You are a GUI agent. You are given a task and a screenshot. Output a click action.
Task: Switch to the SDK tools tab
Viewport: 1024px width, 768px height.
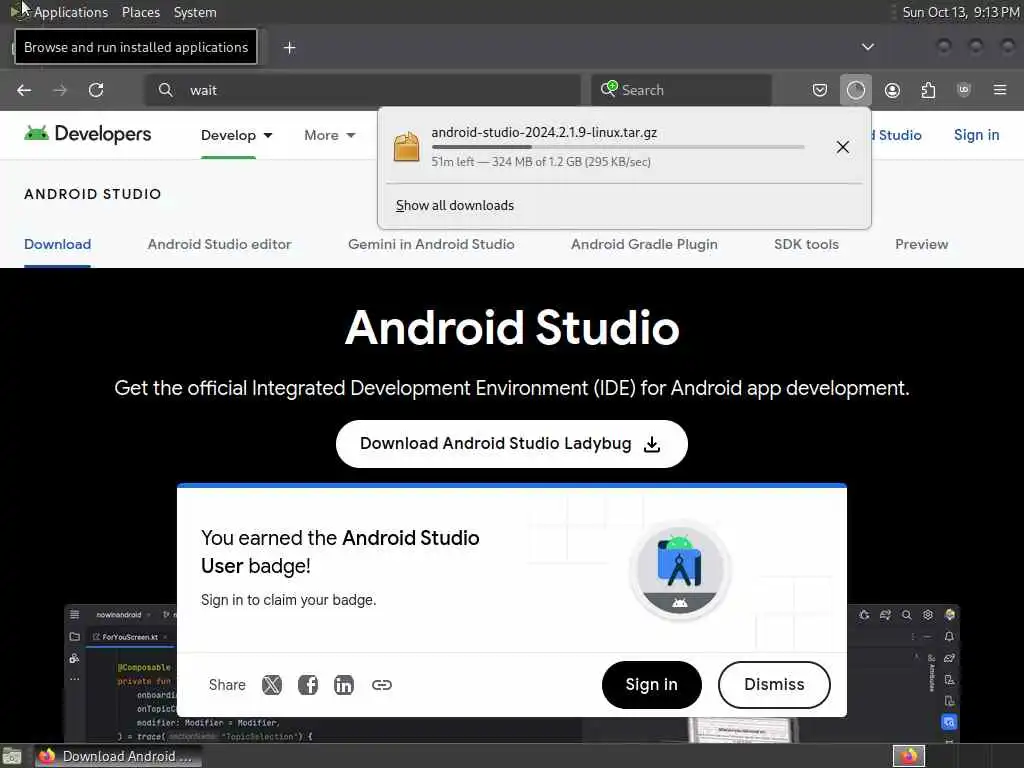(807, 244)
